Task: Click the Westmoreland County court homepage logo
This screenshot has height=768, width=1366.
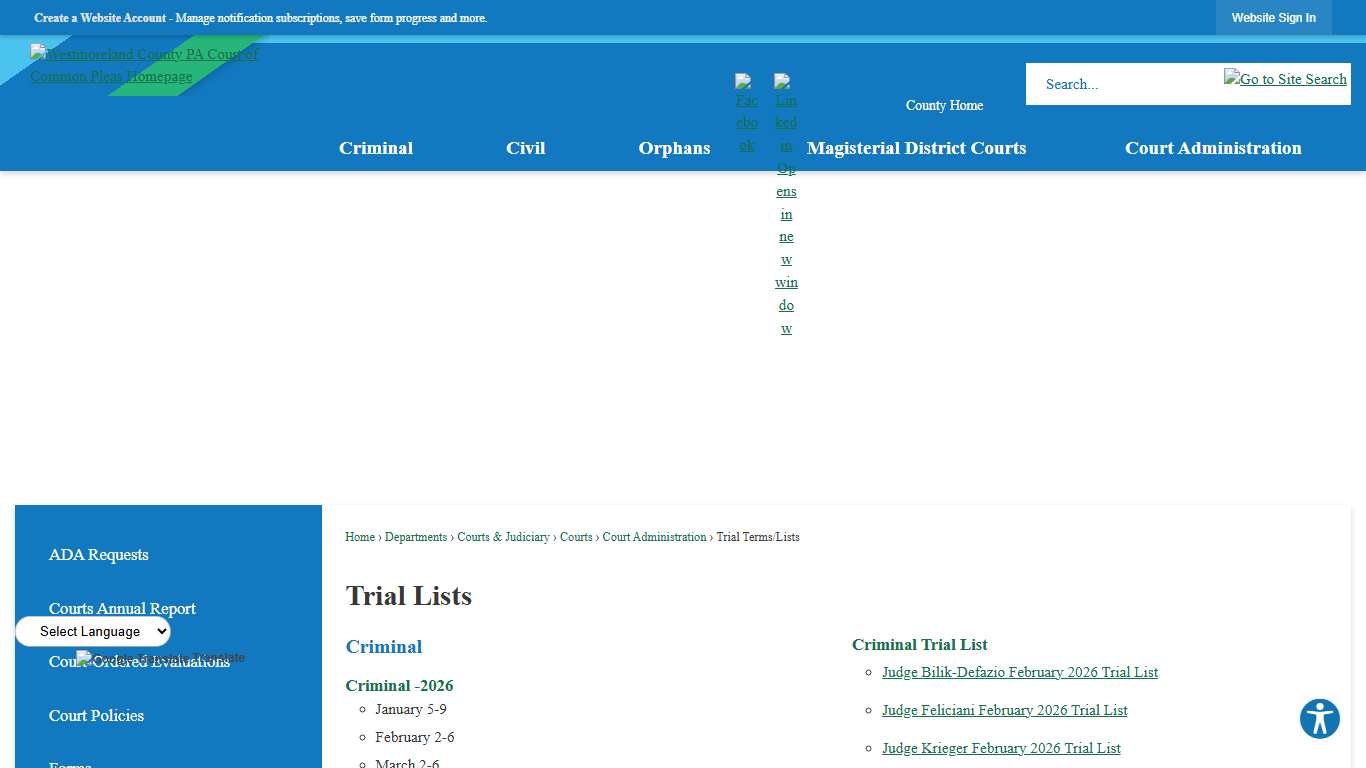Action: tap(144, 65)
